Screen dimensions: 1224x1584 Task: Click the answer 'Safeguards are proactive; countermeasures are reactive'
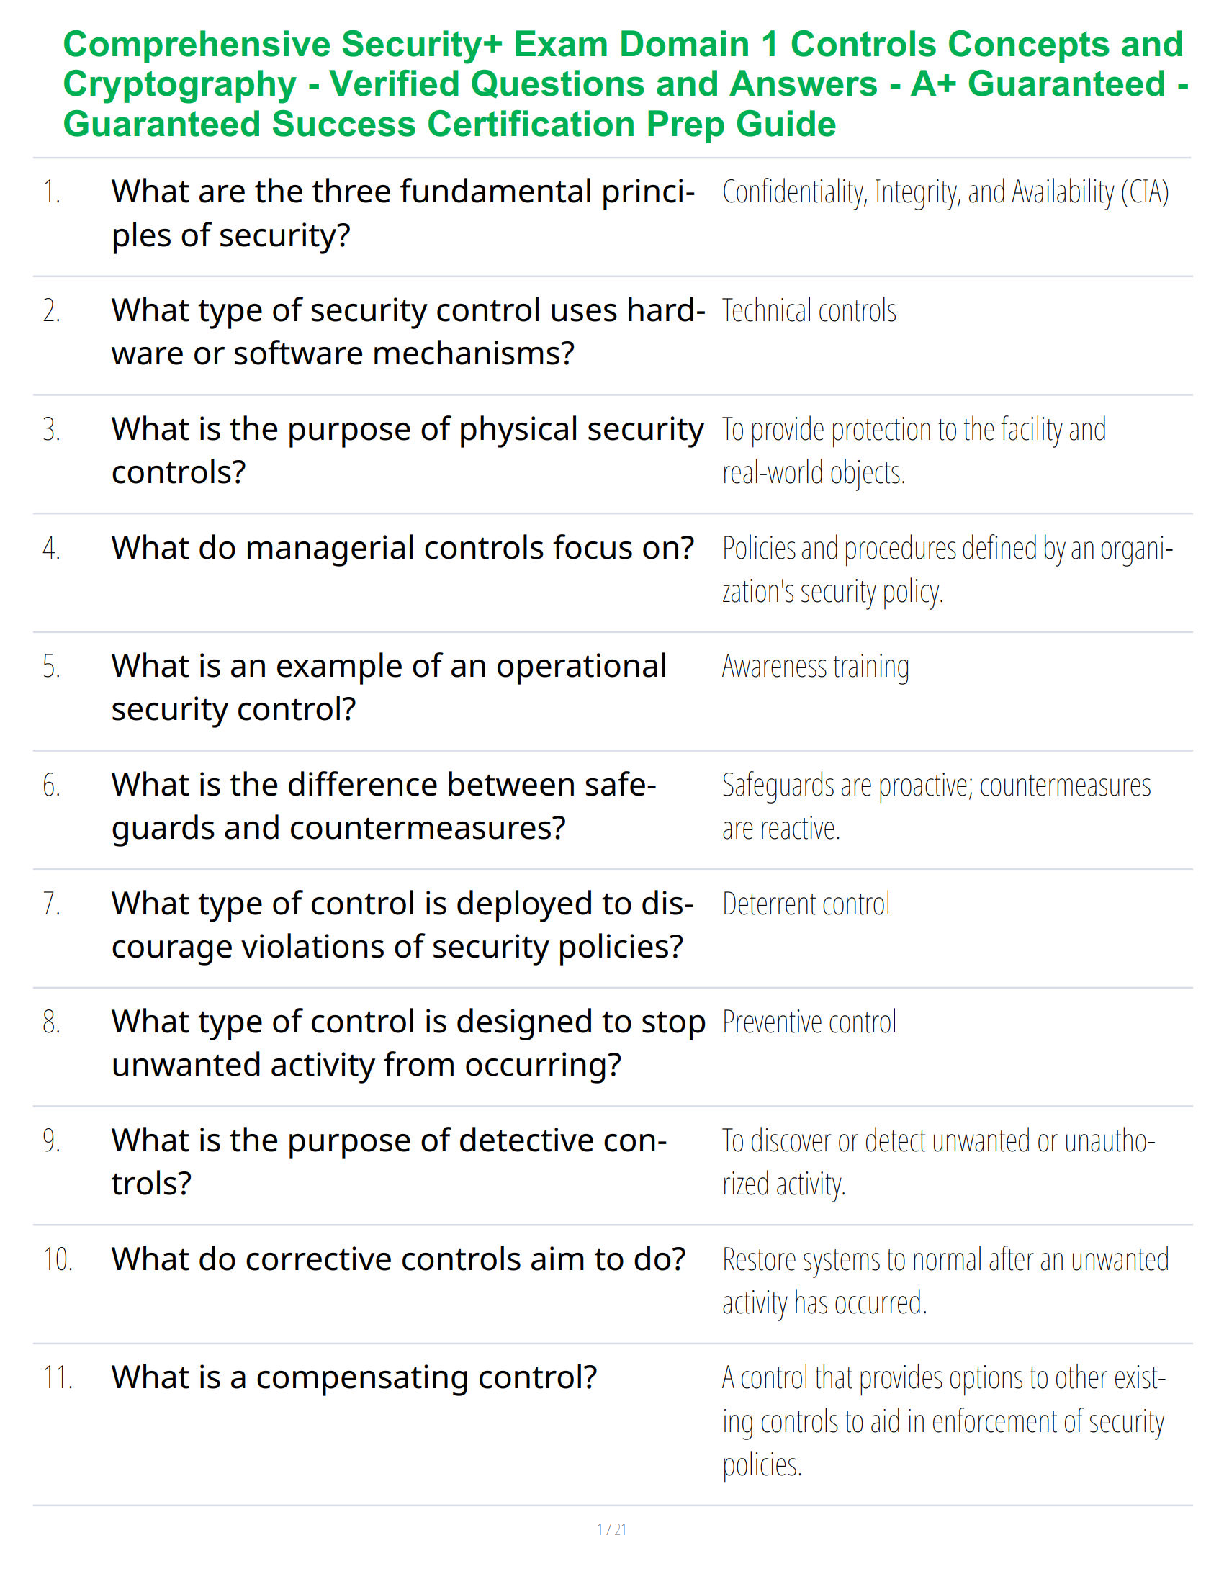(x=937, y=807)
